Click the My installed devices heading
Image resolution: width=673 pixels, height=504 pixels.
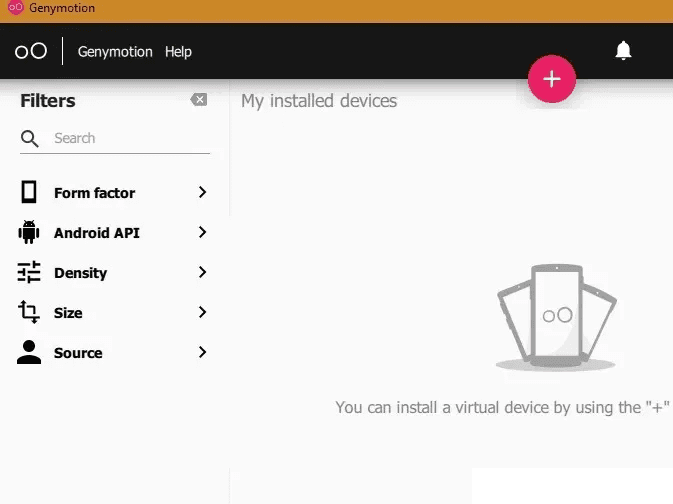click(319, 101)
